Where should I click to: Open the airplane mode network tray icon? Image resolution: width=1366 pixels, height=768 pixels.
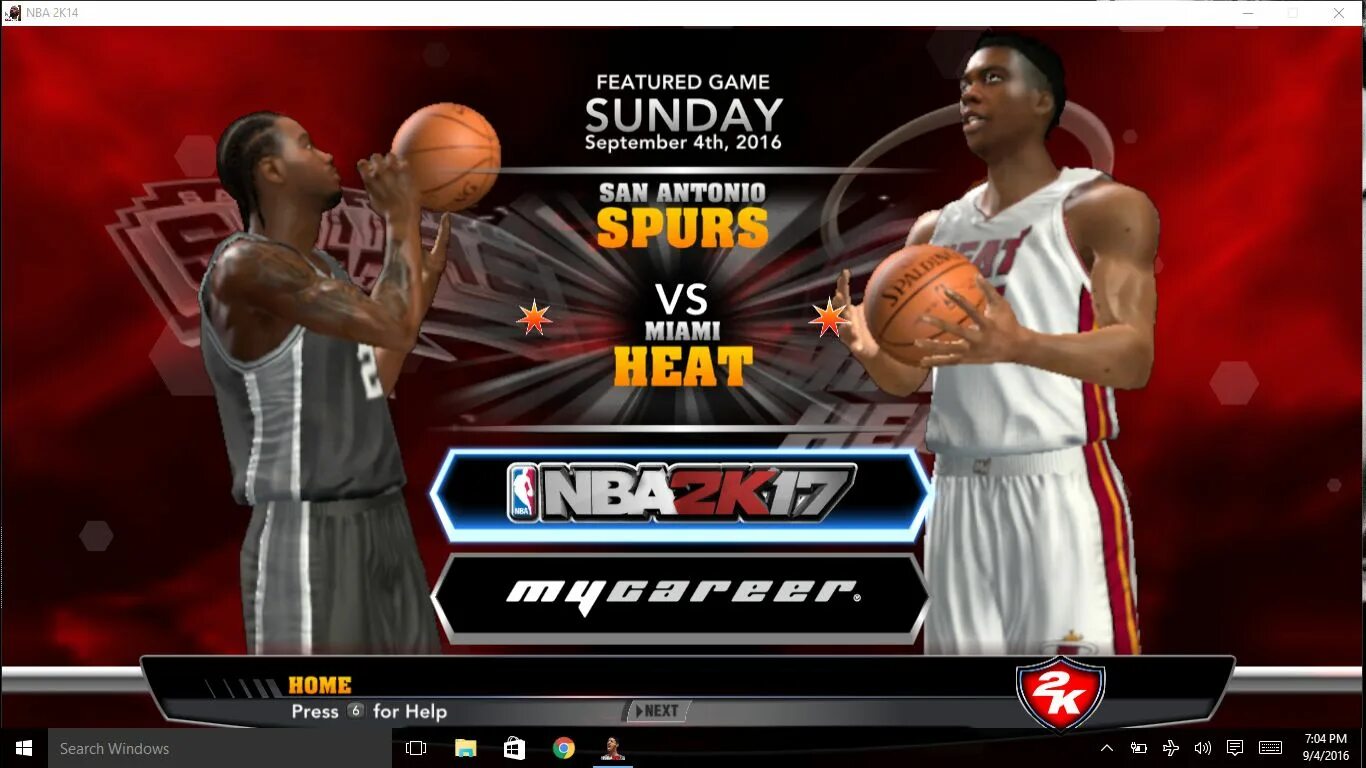coord(1171,748)
